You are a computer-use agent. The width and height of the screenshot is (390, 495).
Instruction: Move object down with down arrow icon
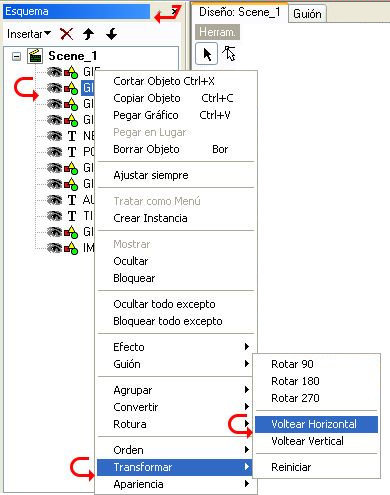click(112, 34)
